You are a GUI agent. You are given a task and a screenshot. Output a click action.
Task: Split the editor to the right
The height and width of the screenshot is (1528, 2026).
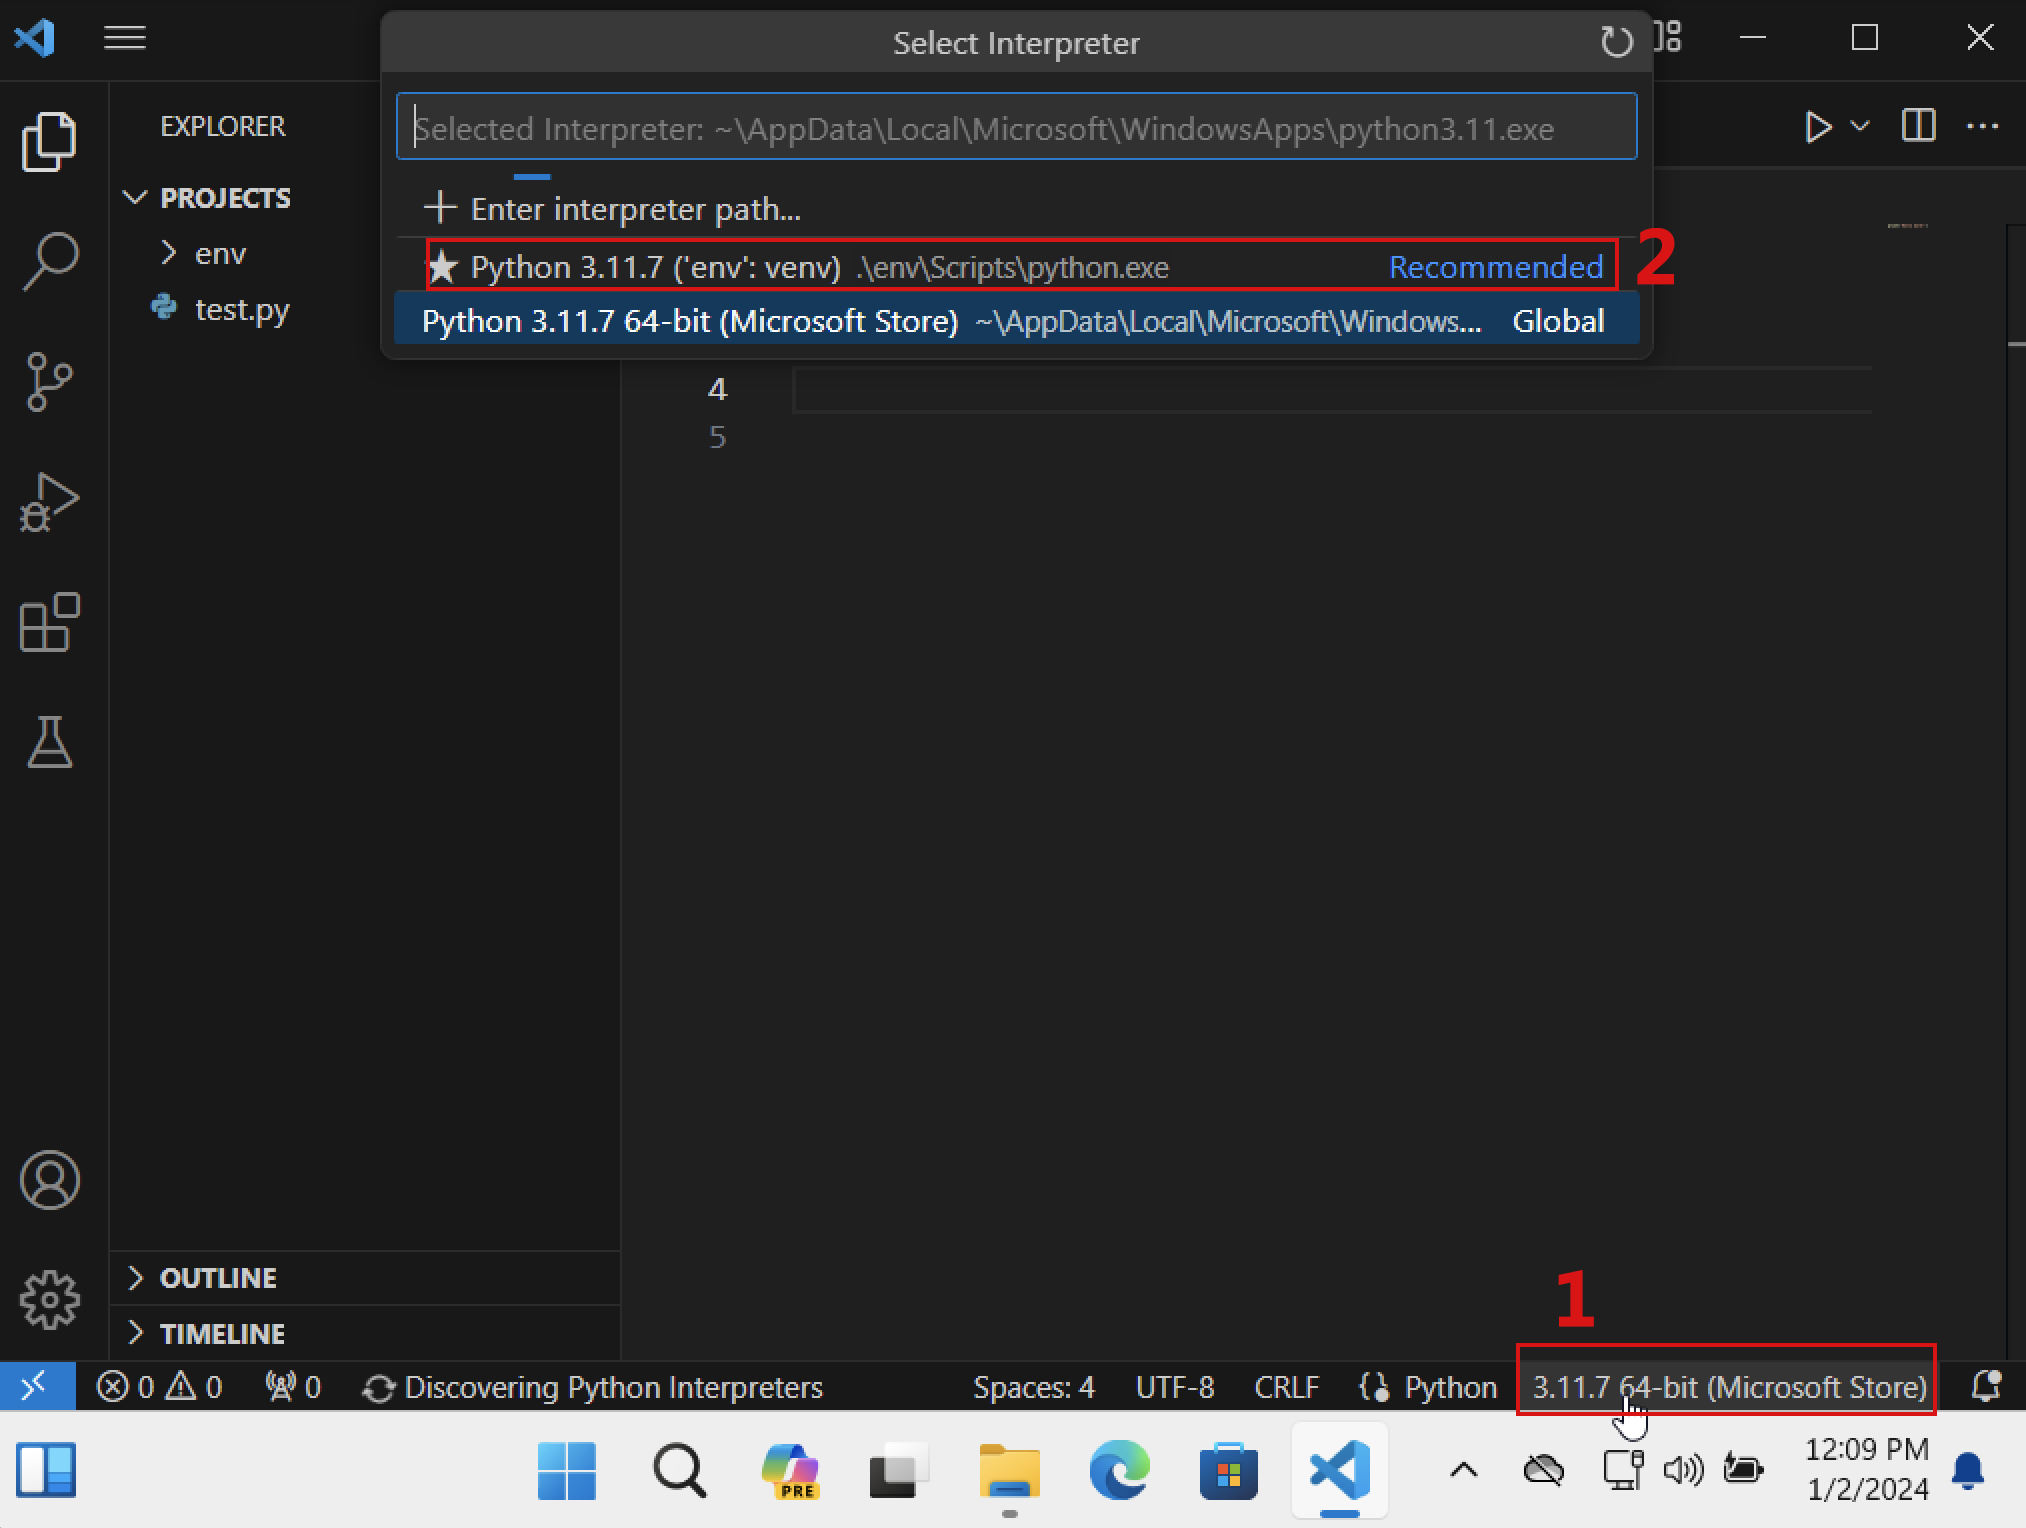pyautogui.click(x=1918, y=126)
